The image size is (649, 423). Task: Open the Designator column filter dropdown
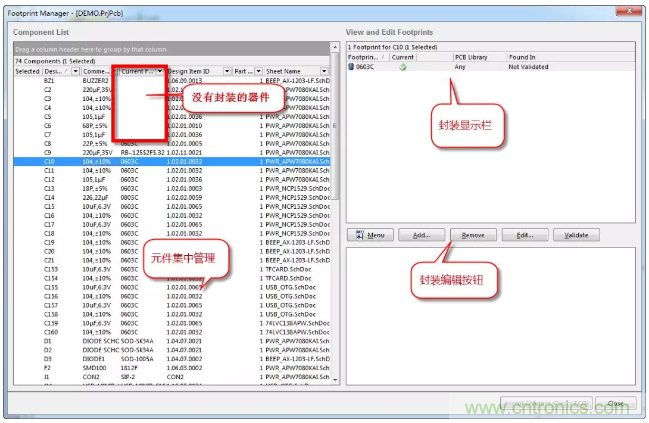coord(73,72)
